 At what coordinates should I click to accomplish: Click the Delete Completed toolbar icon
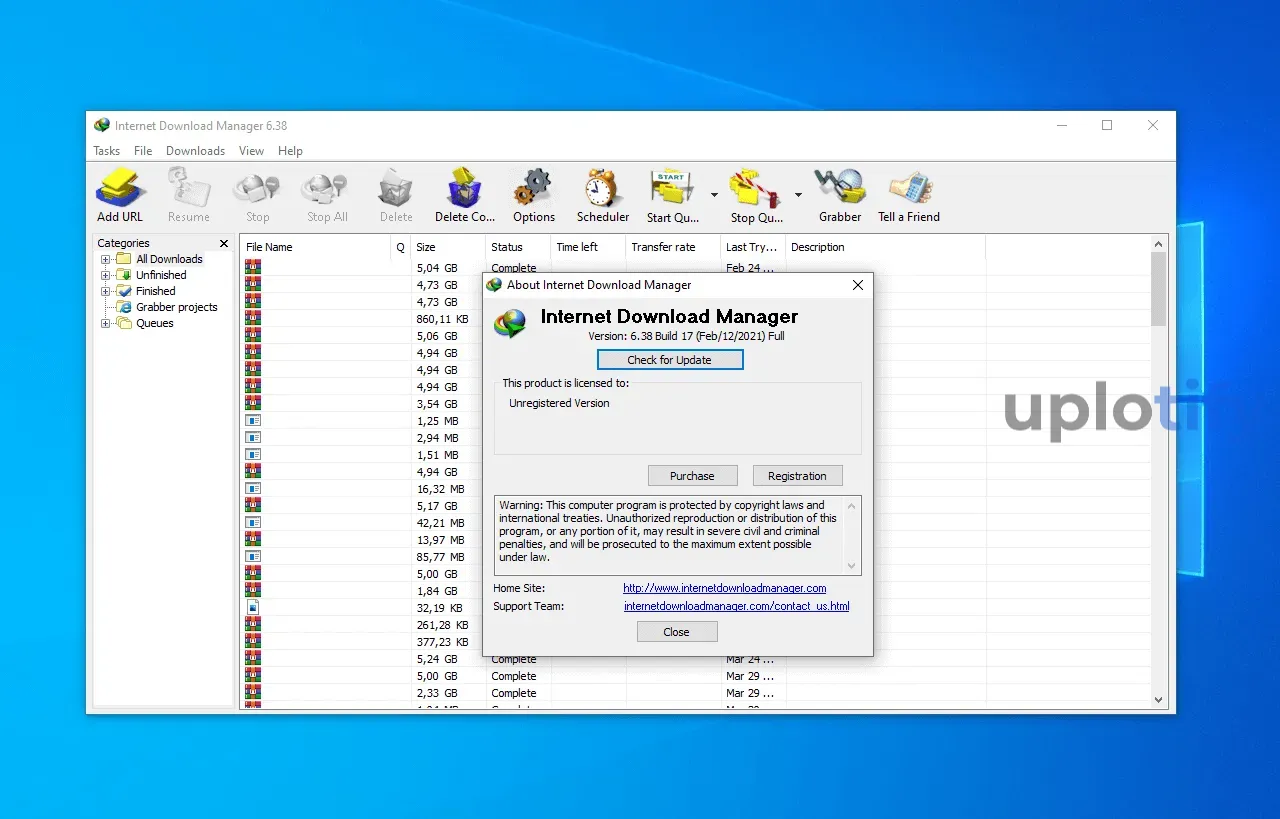(465, 189)
